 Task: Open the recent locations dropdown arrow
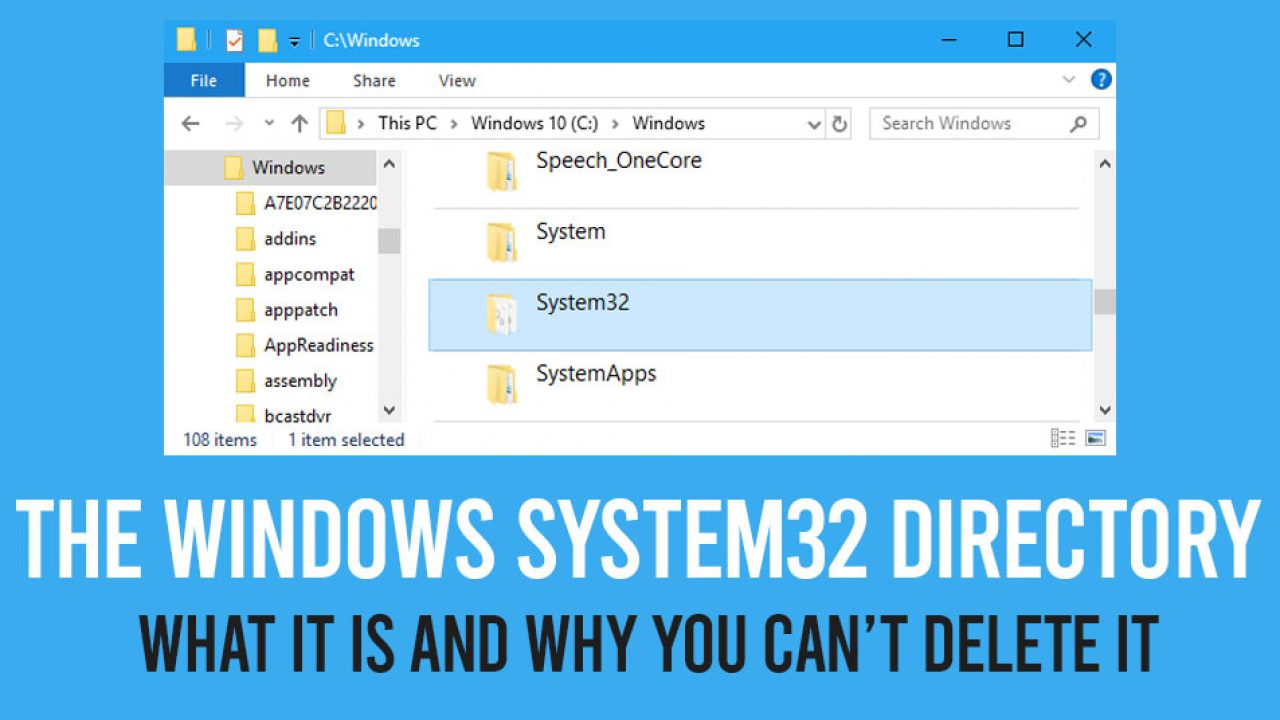269,123
